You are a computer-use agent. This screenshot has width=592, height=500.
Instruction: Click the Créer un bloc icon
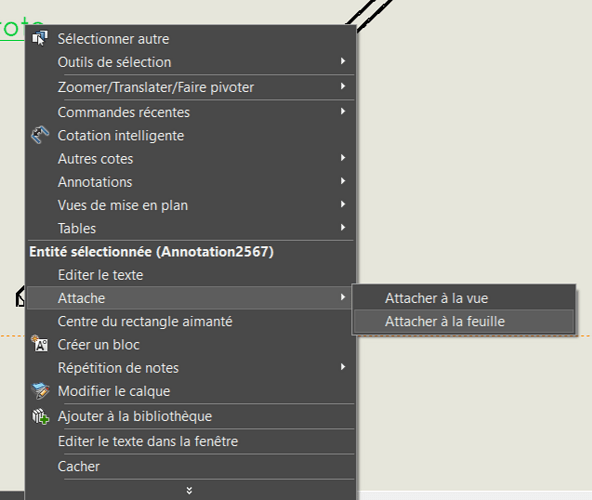click(40, 344)
